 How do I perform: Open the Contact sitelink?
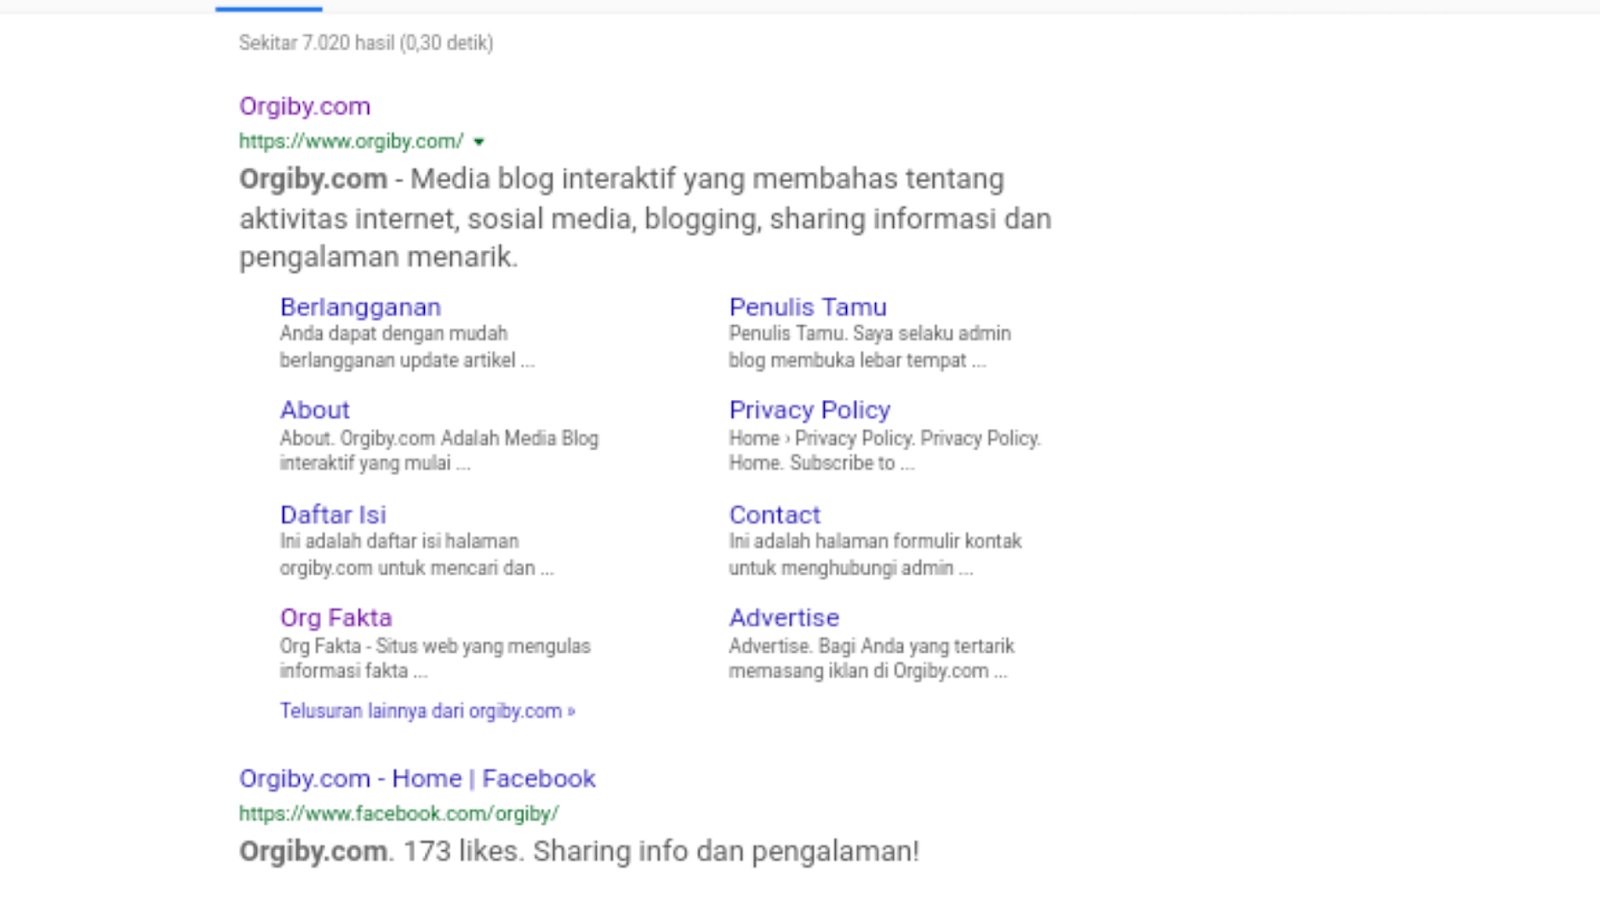pos(775,515)
